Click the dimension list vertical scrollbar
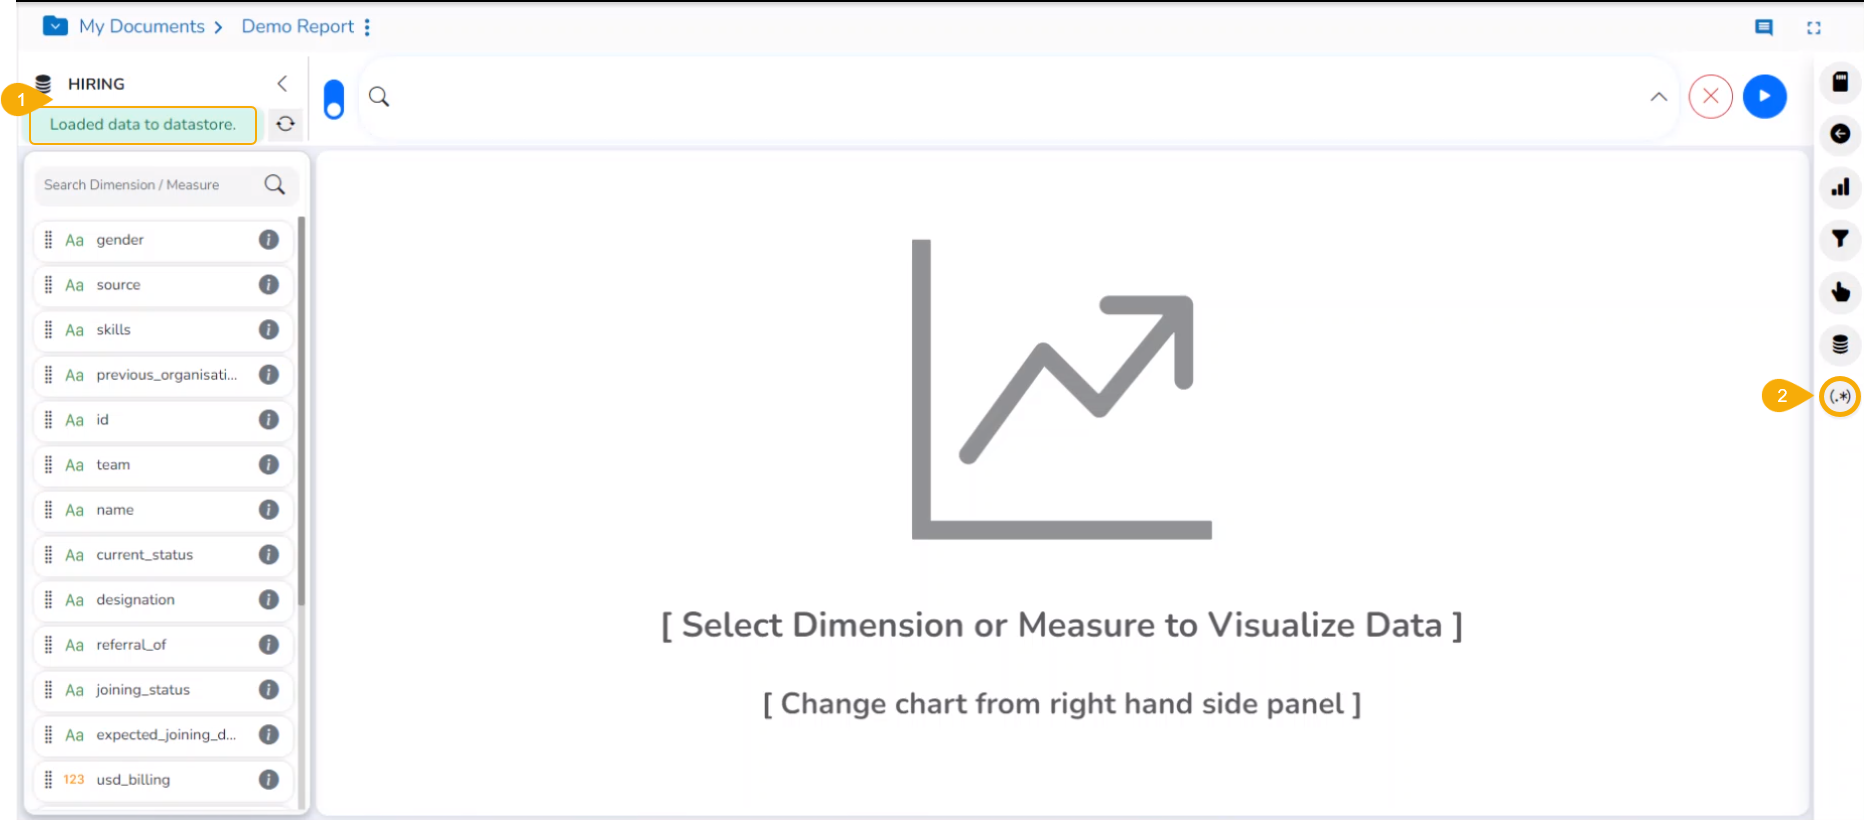This screenshot has height=820, width=1864. [301, 410]
